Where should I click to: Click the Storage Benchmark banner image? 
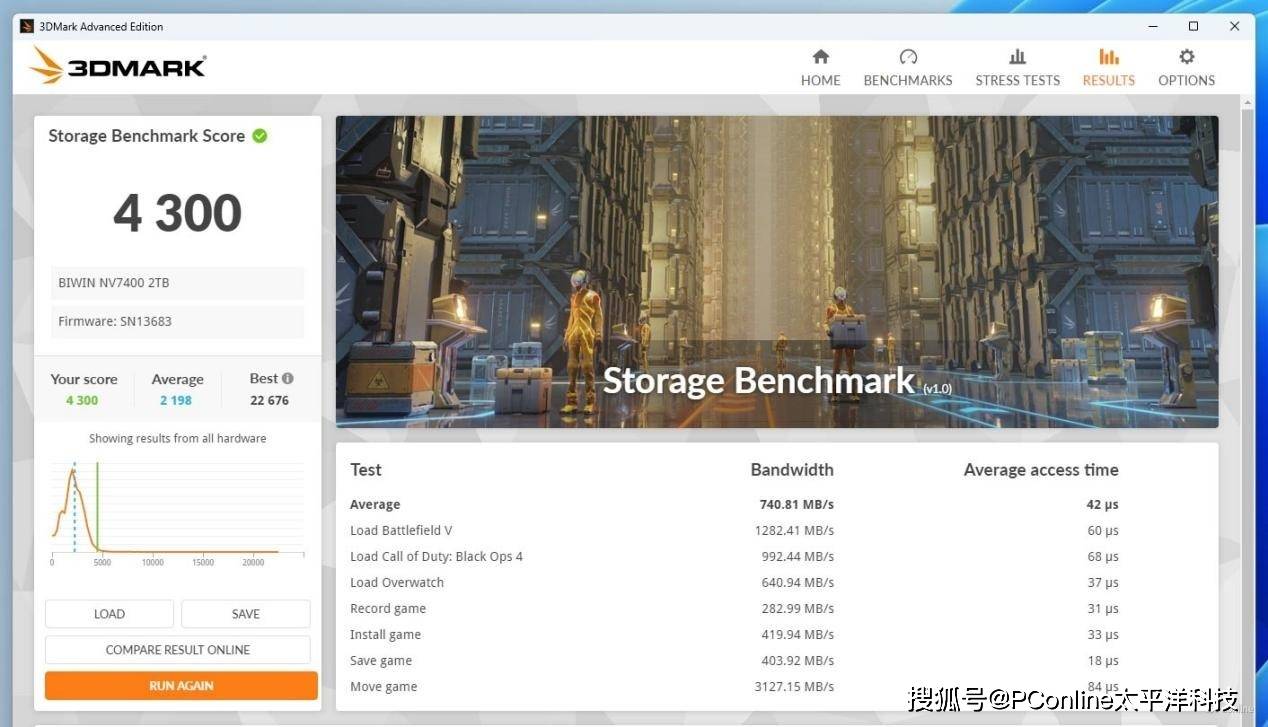click(777, 272)
